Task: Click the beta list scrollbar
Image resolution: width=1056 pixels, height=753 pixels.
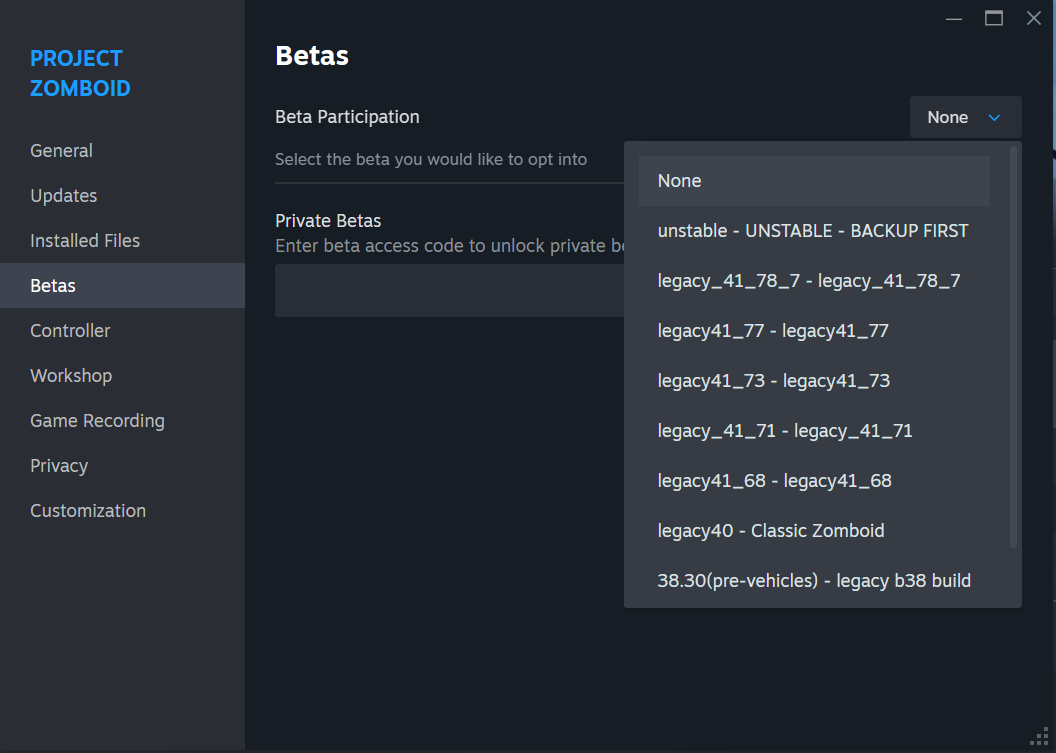Action: click(1013, 345)
